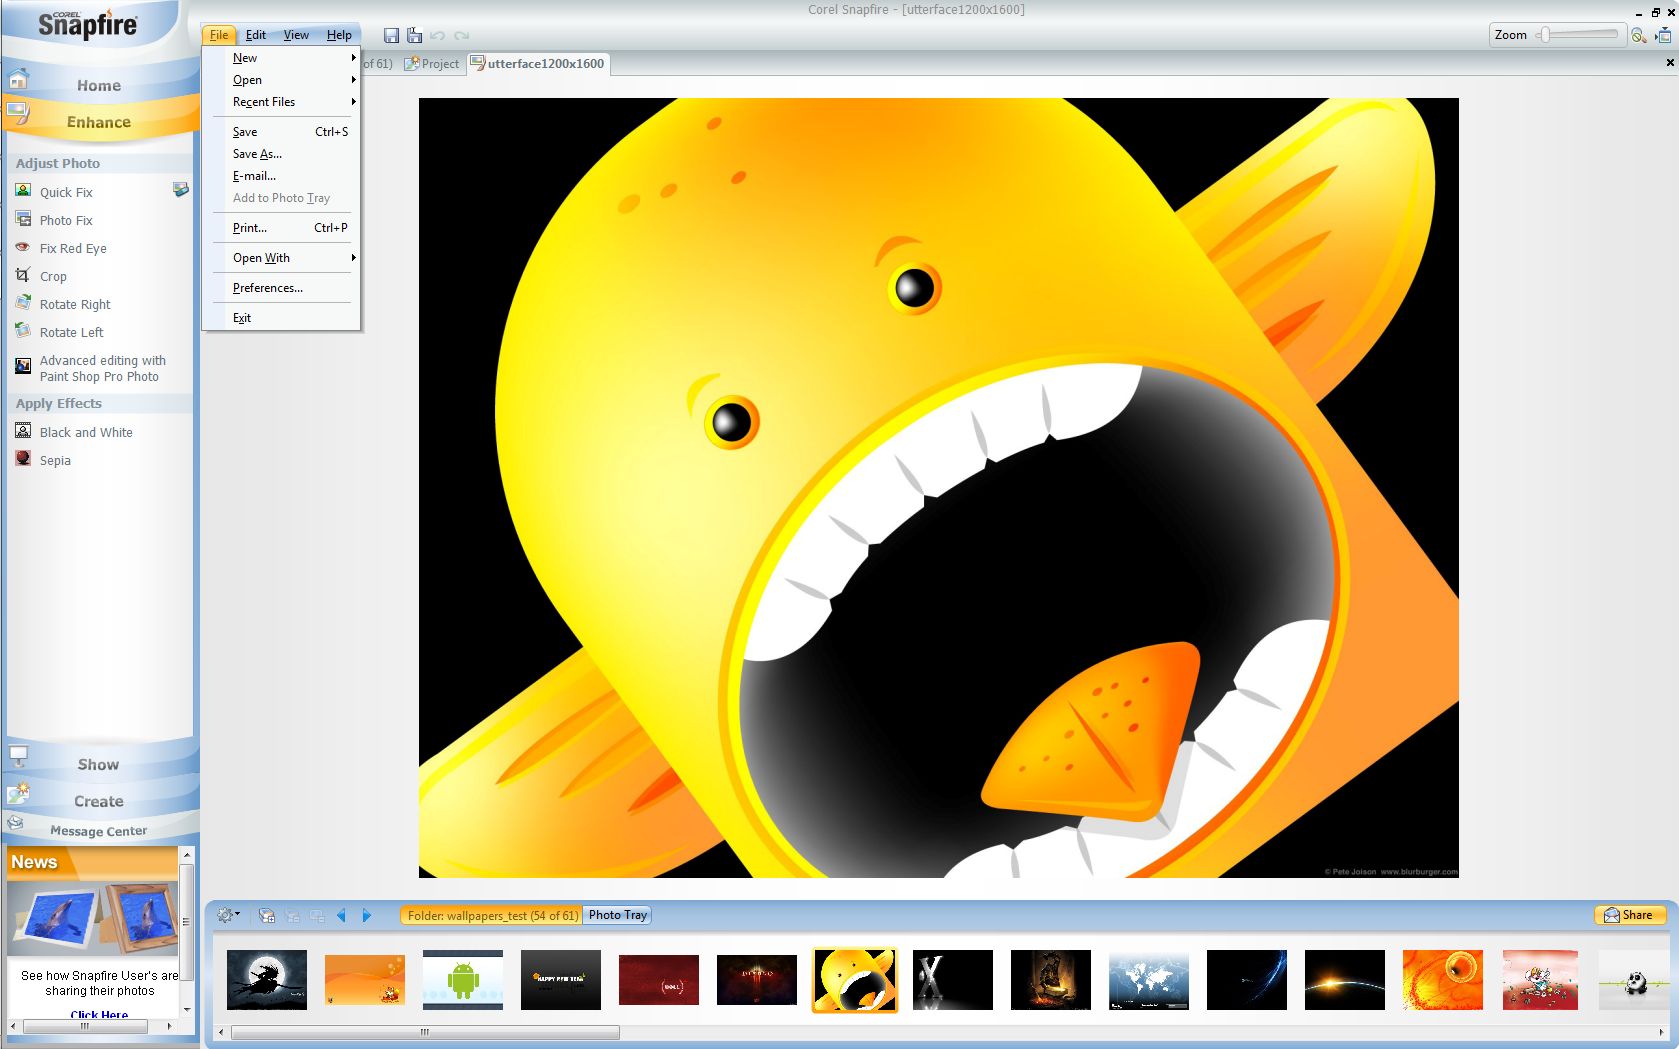This screenshot has width=1679, height=1049.
Task: Select the Mac OS X thumbnail
Action: coord(953,980)
